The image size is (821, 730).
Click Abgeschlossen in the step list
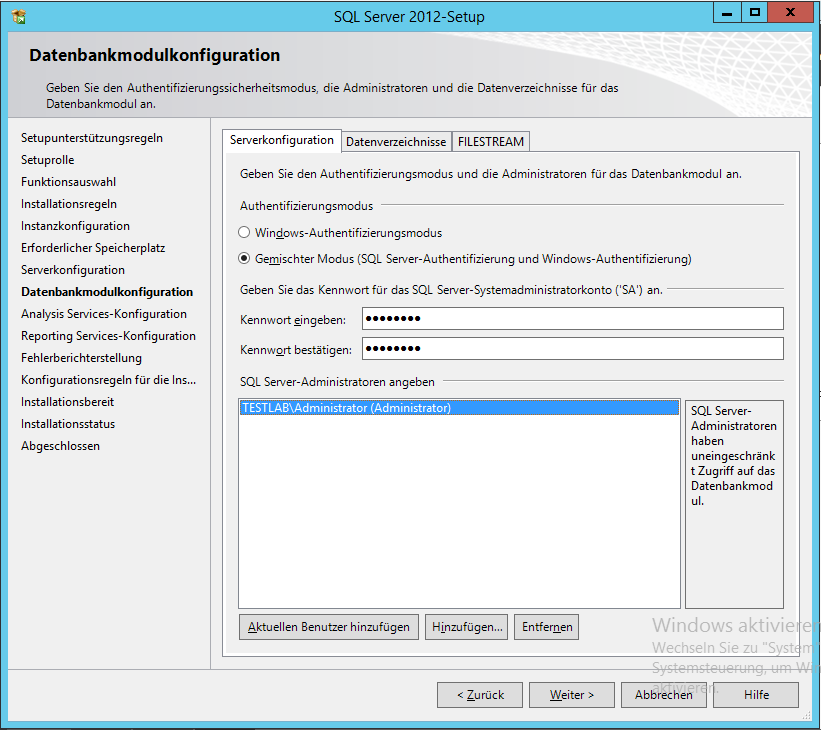pyautogui.click(x=60, y=446)
